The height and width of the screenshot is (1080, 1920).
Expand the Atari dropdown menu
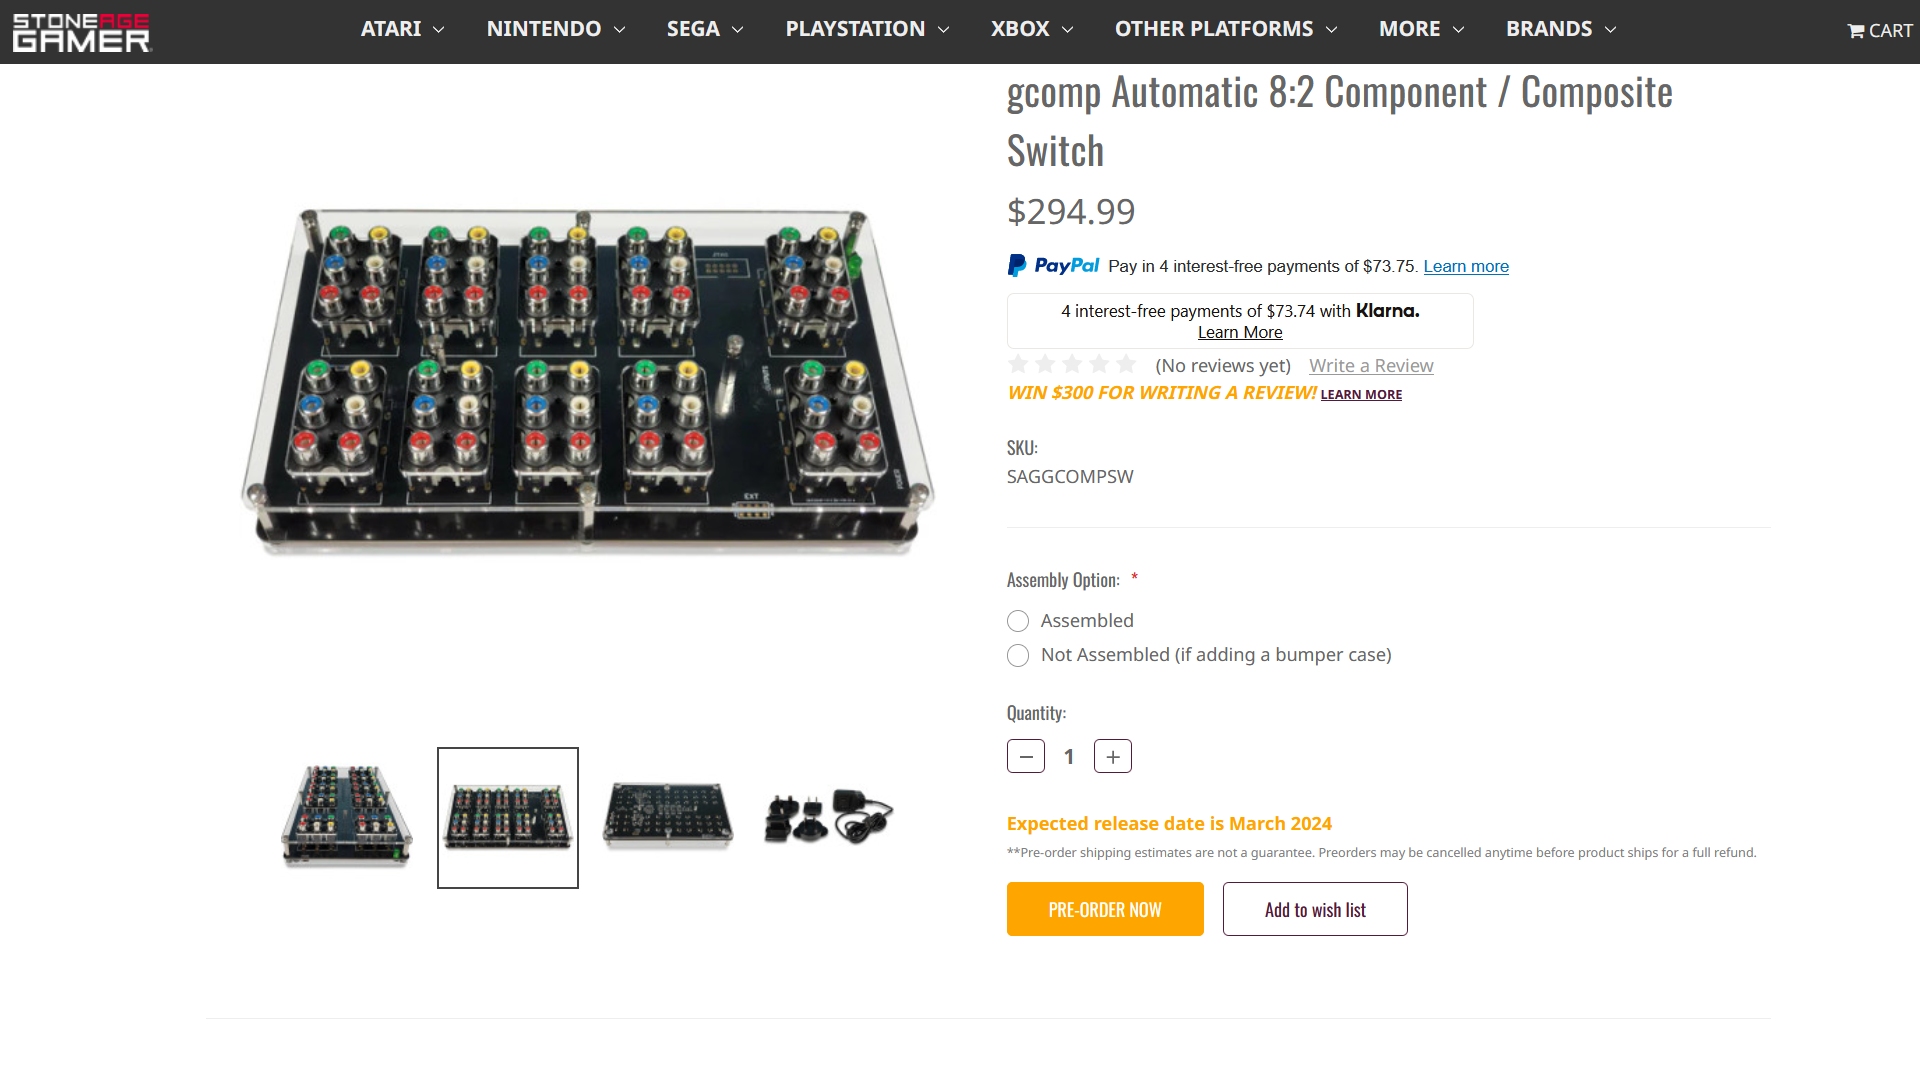(x=402, y=29)
